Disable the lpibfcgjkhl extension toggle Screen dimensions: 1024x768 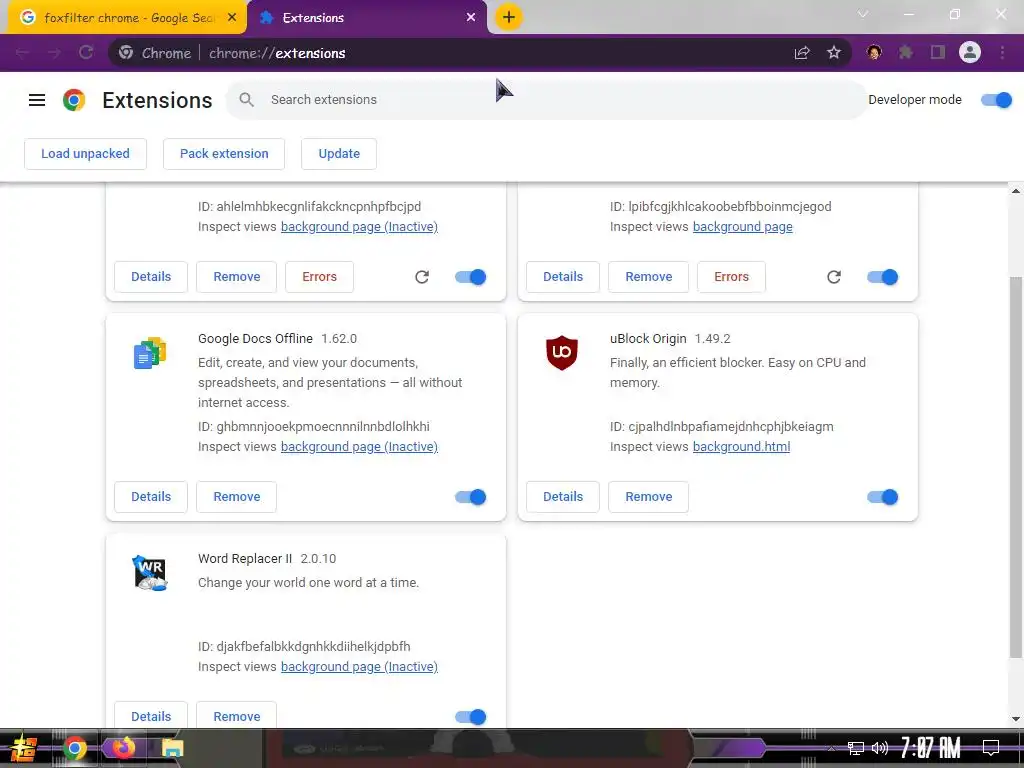pyautogui.click(x=883, y=277)
